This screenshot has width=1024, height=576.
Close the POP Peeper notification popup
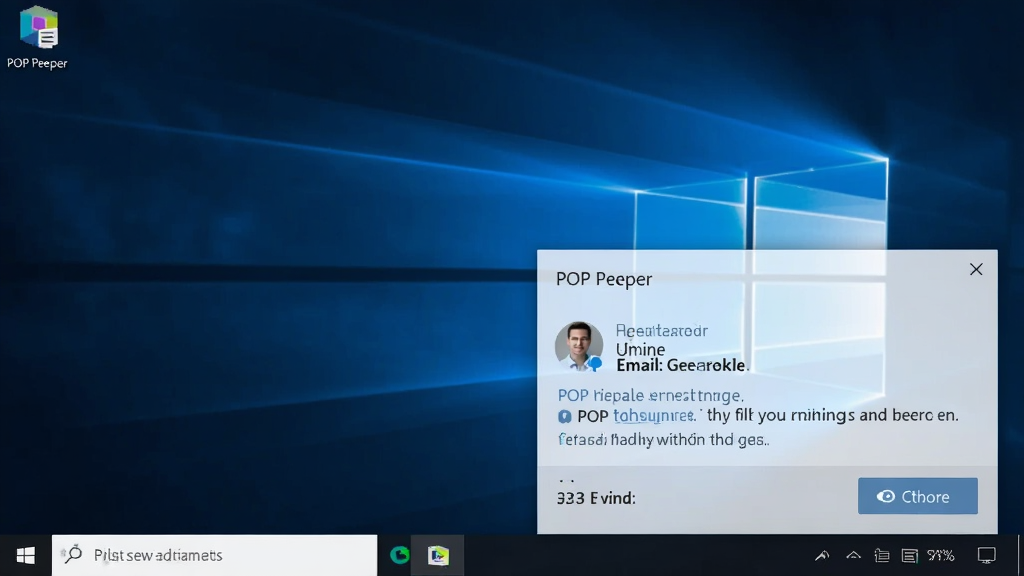pyautogui.click(x=976, y=269)
